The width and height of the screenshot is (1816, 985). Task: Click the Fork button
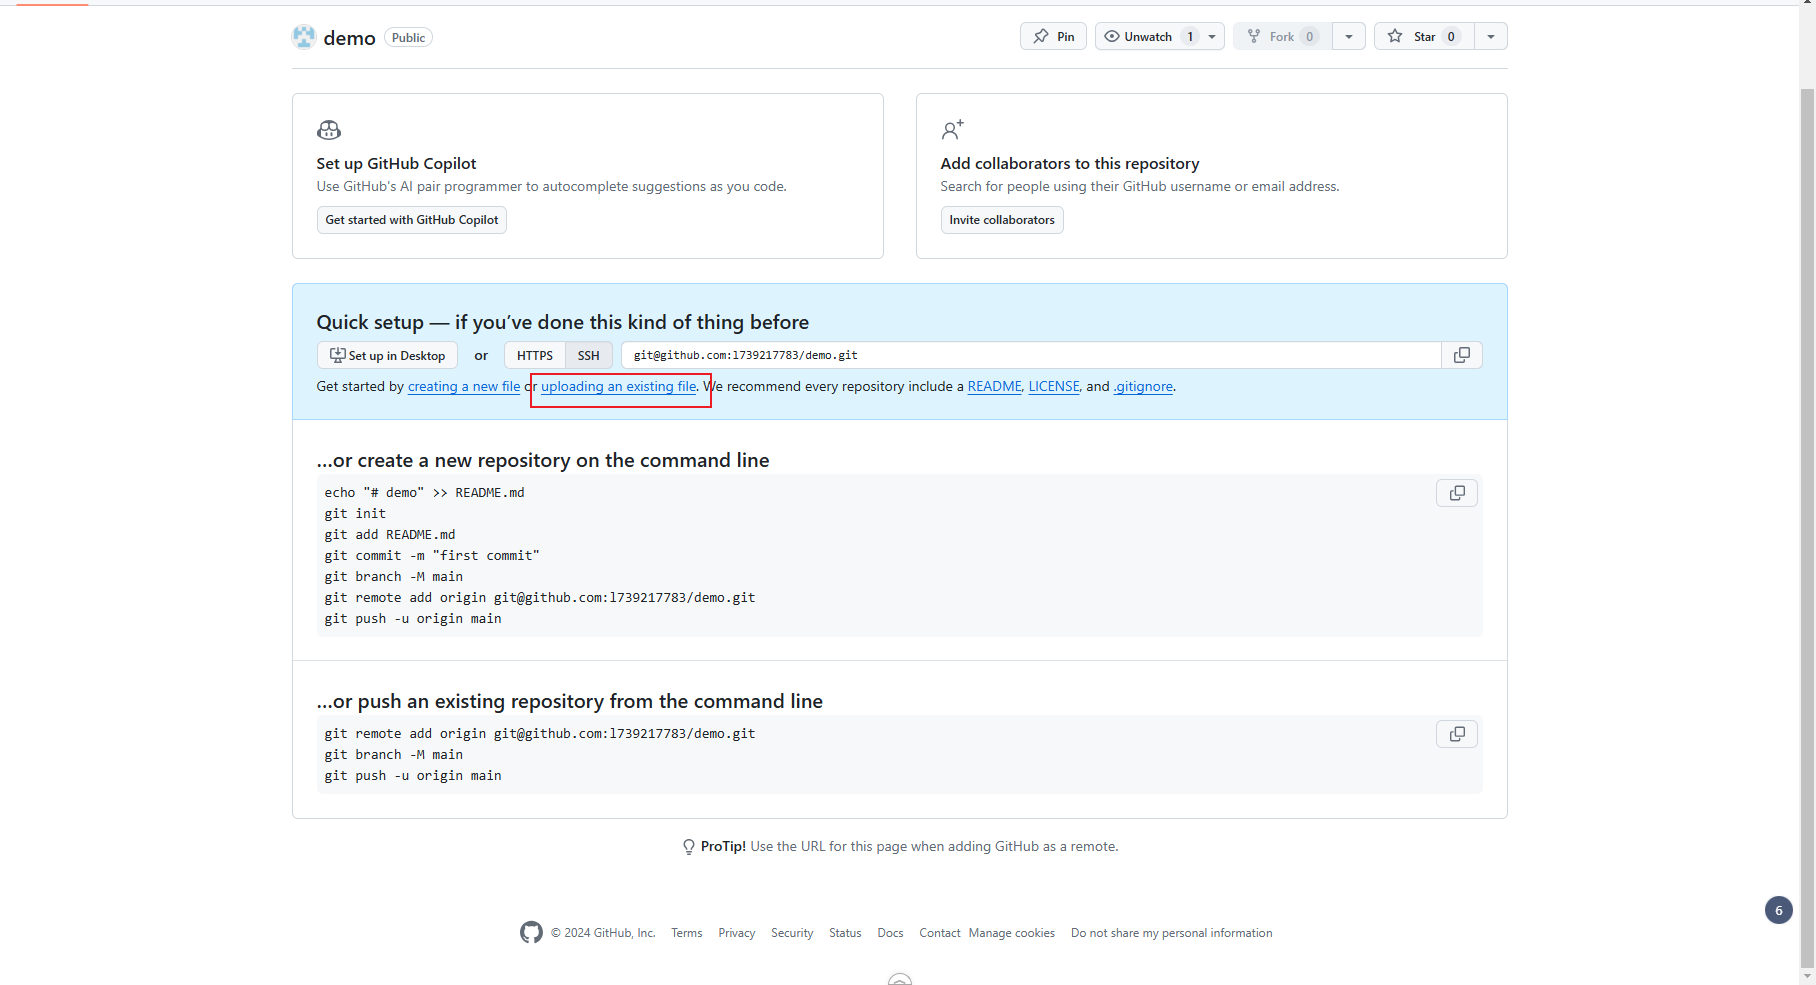pos(1282,37)
